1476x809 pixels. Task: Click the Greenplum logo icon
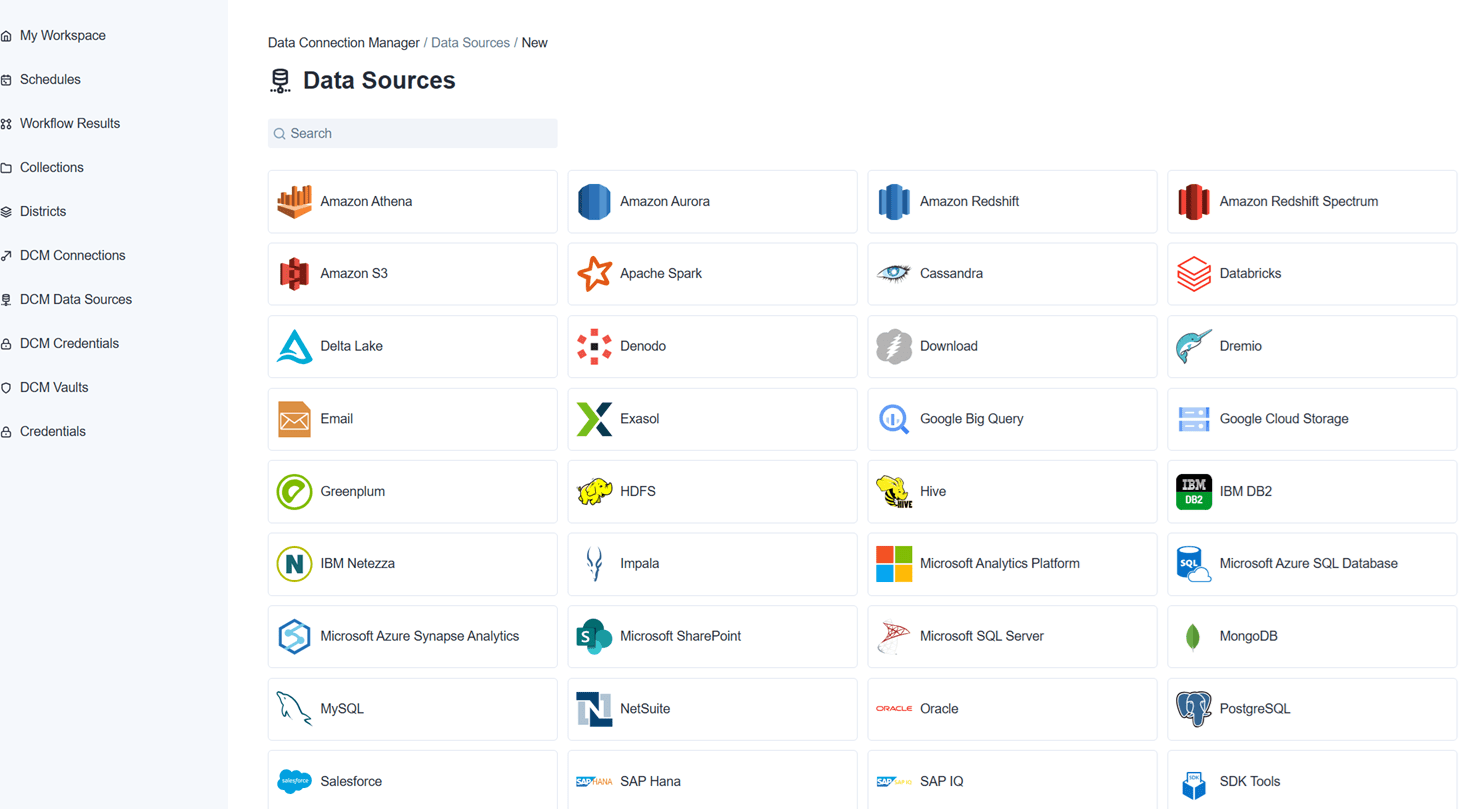point(294,492)
